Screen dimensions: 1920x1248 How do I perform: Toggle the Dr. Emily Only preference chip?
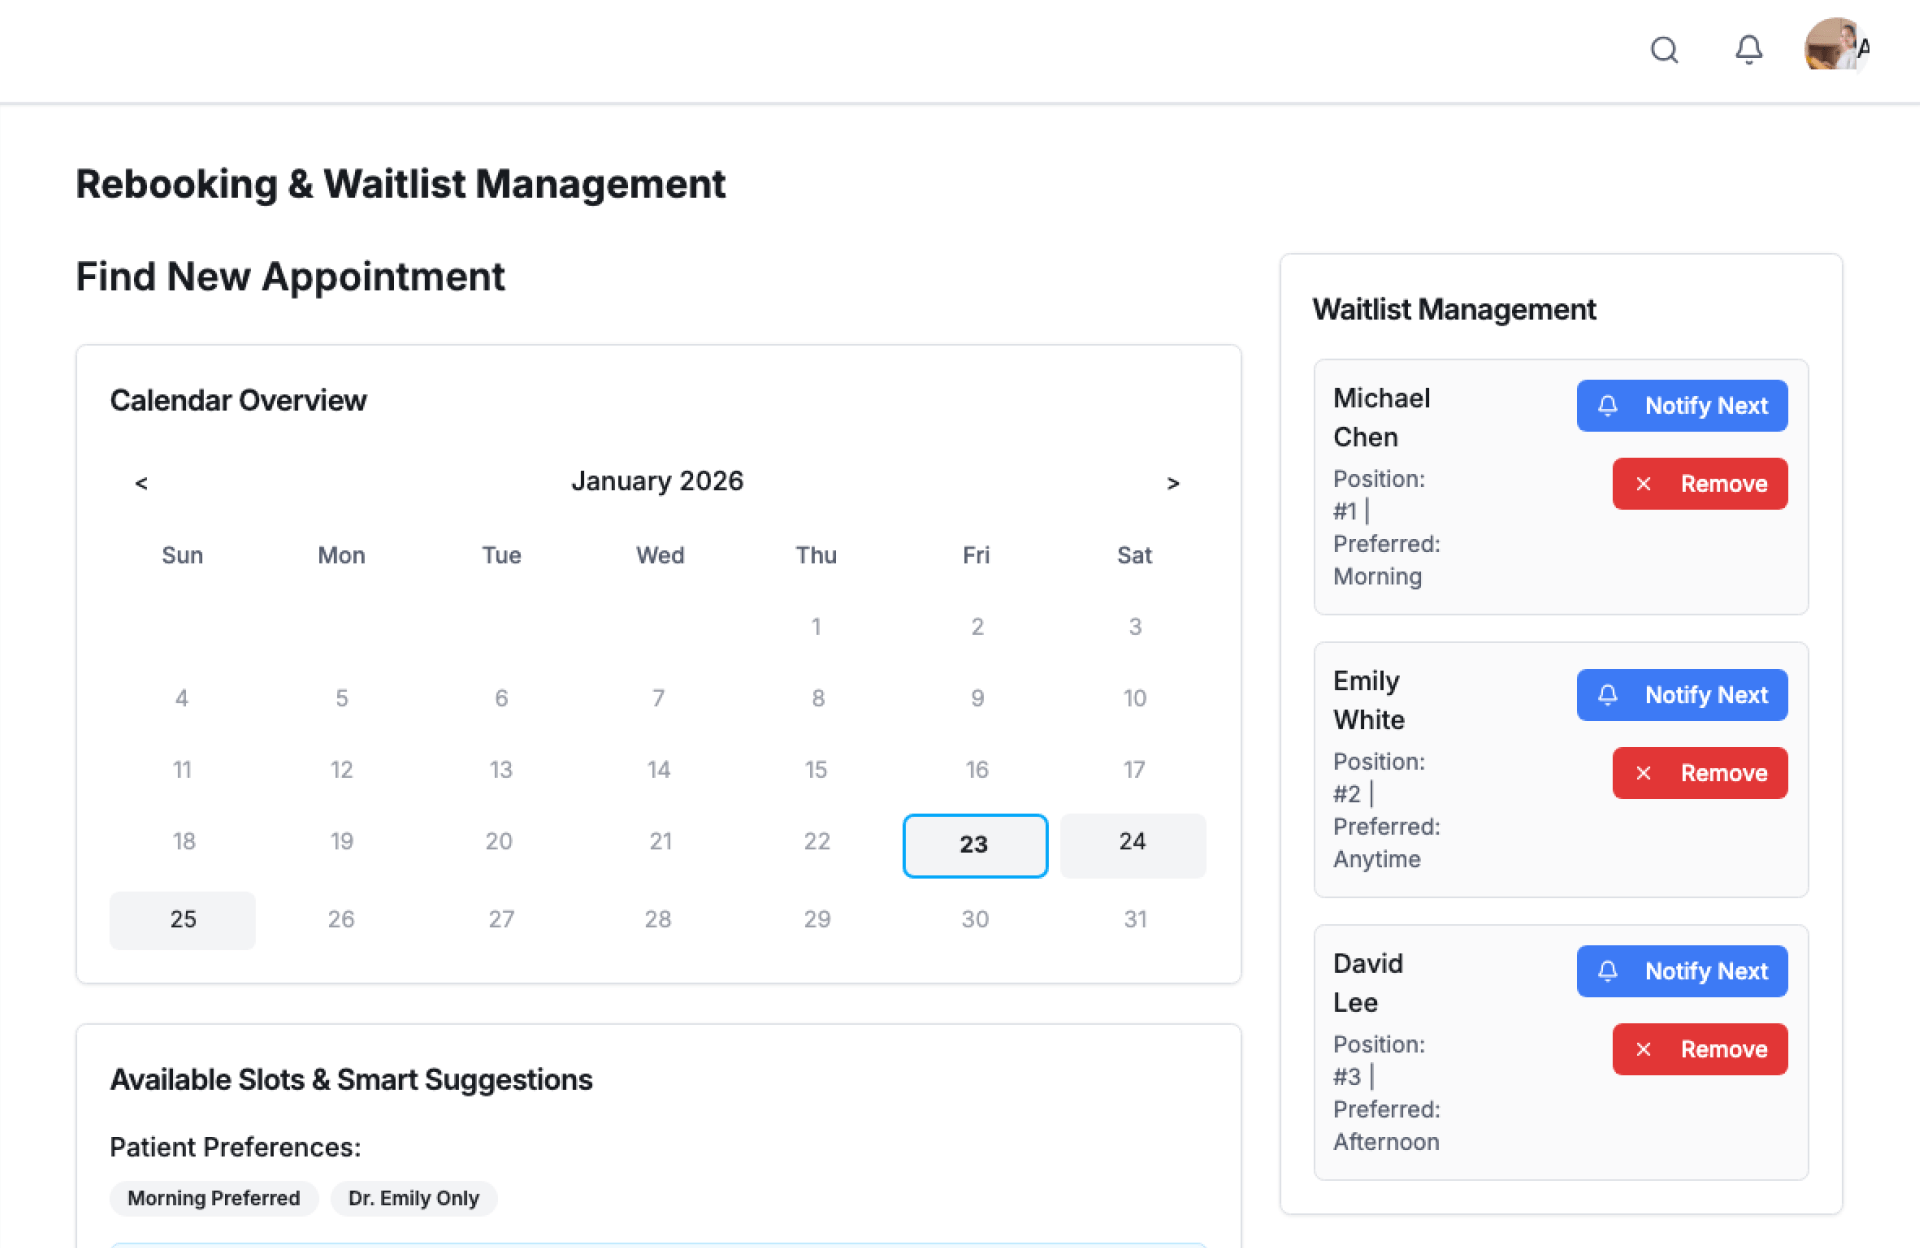[413, 1198]
